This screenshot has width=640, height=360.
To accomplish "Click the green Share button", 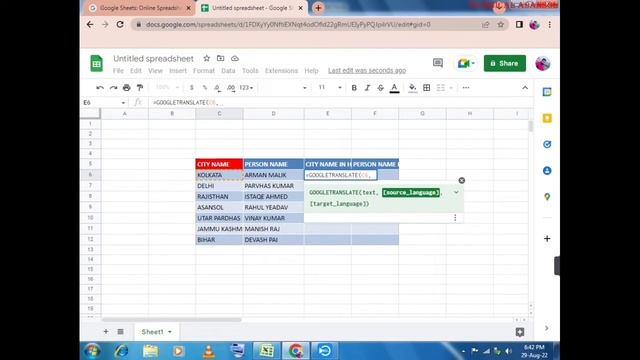I will pos(505,63).
